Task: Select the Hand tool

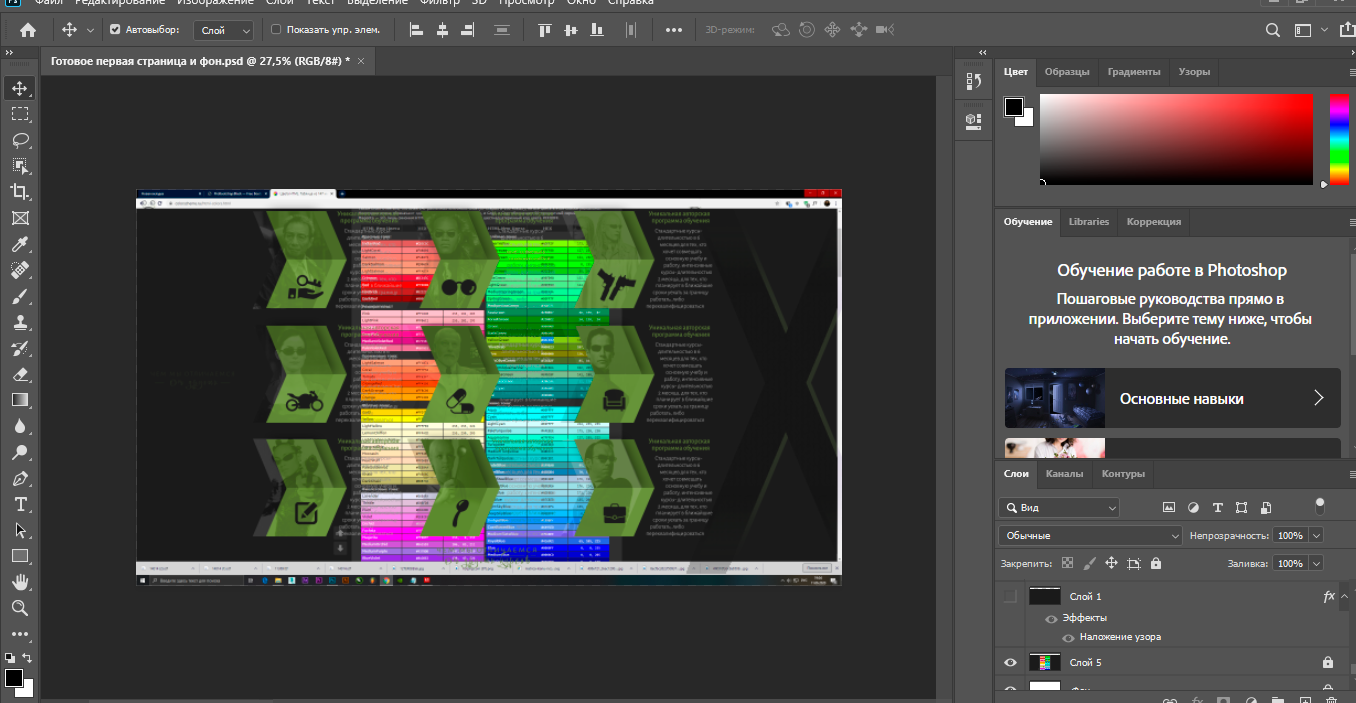Action: 19,582
